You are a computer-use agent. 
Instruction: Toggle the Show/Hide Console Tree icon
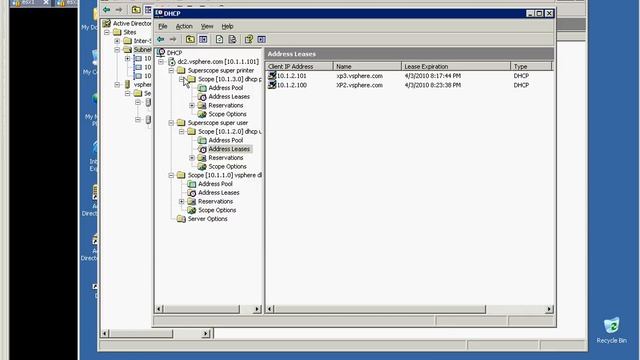pyautogui.click(x=203, y=39)
